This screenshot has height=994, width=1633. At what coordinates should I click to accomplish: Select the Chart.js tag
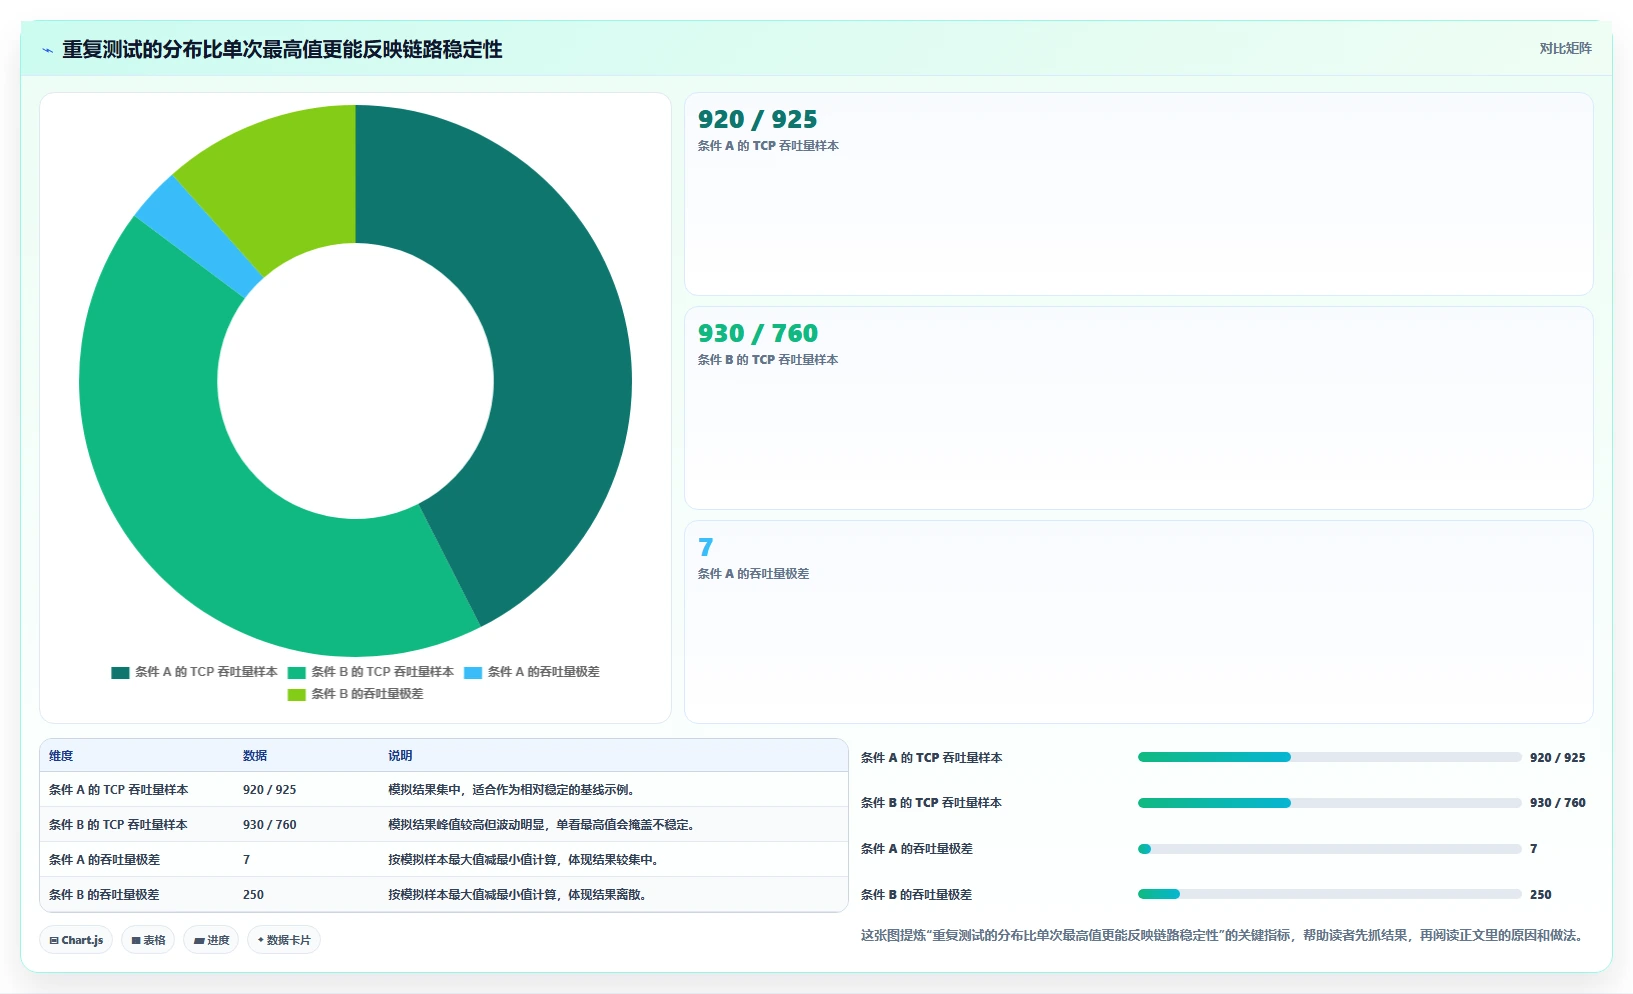point(76,940)
